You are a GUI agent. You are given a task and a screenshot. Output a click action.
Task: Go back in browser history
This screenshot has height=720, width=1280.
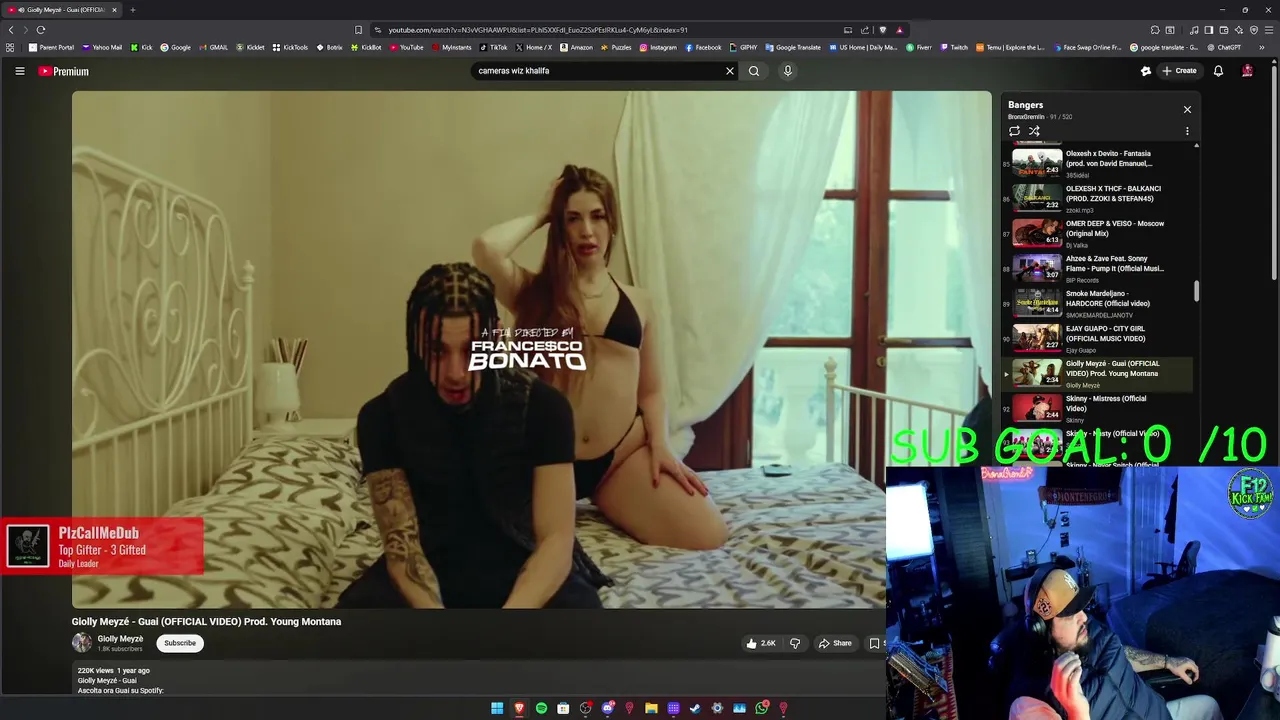pos(11,30)
